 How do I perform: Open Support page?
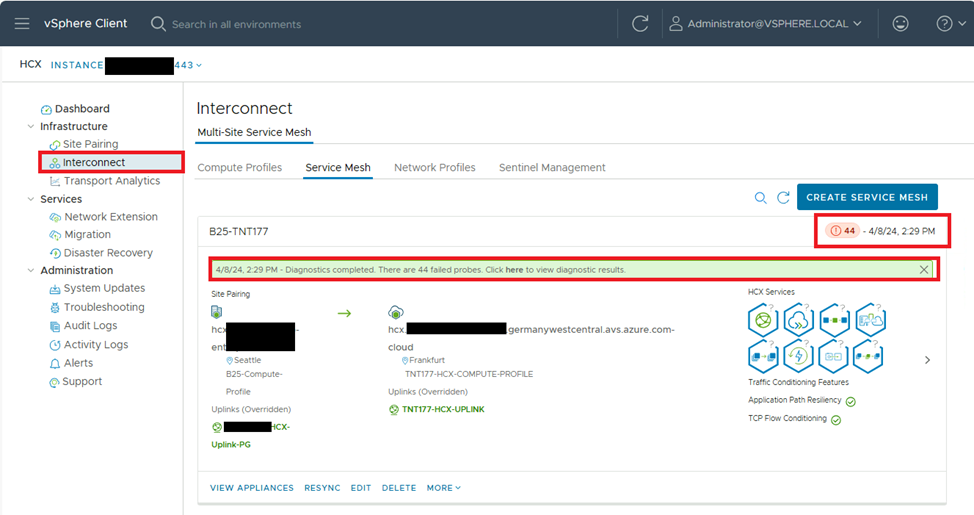[76, 381]
